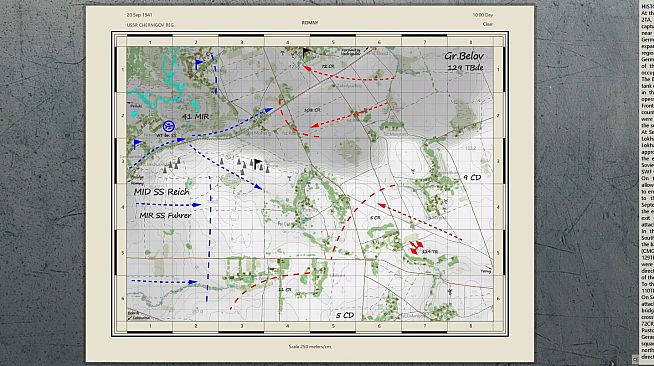Click the blue arrowhead under MID SS Reich

pyautogui.click(x=196, y=205)
